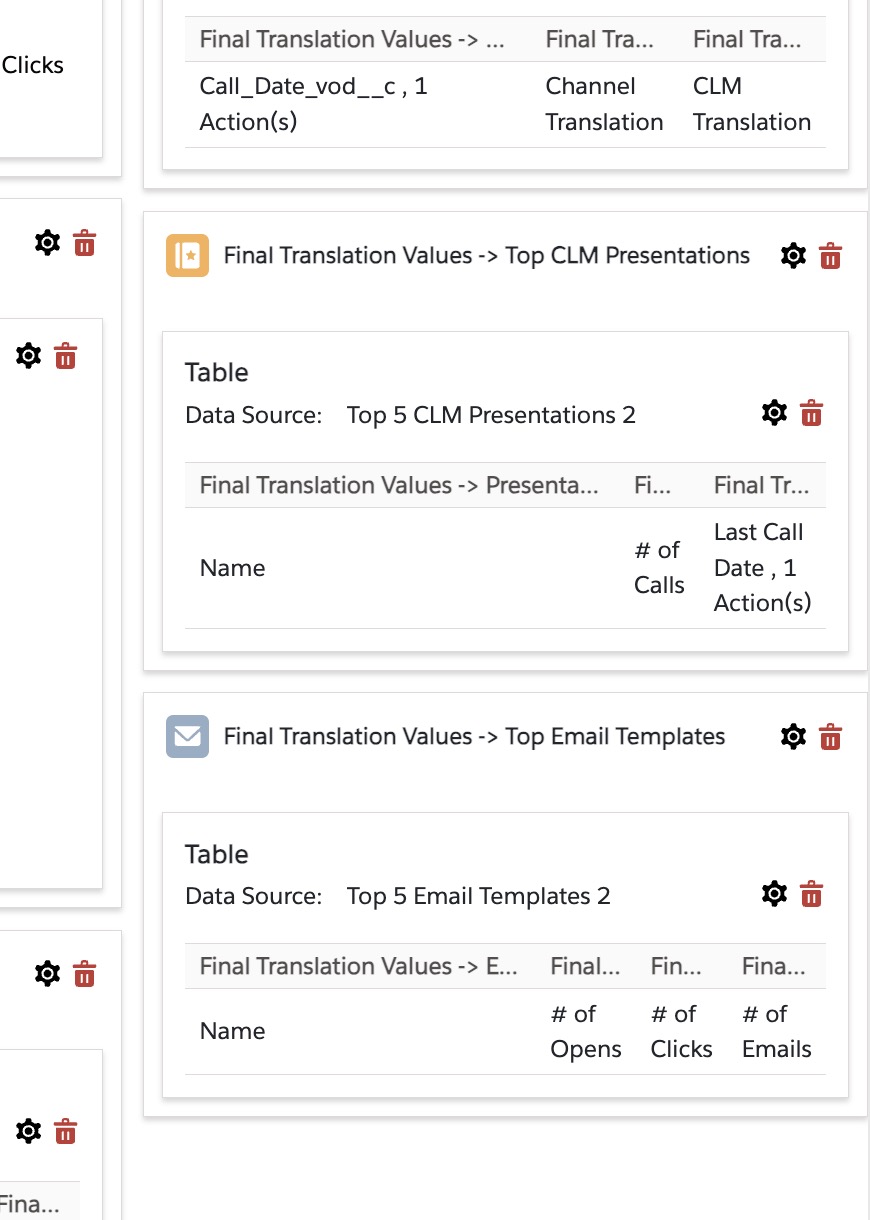
Task: Delete the Top Email Templates section
Action: pos(830,737)
